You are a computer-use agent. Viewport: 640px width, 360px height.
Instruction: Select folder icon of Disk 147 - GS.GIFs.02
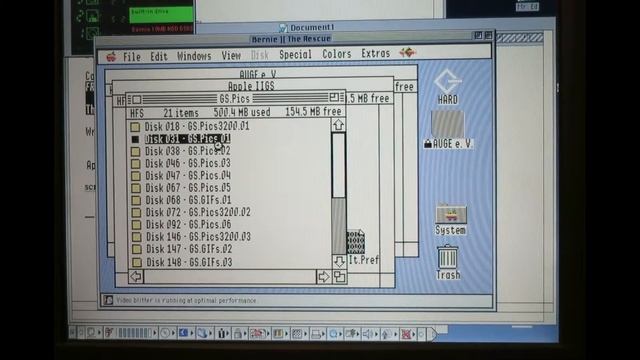click(137, 249)
